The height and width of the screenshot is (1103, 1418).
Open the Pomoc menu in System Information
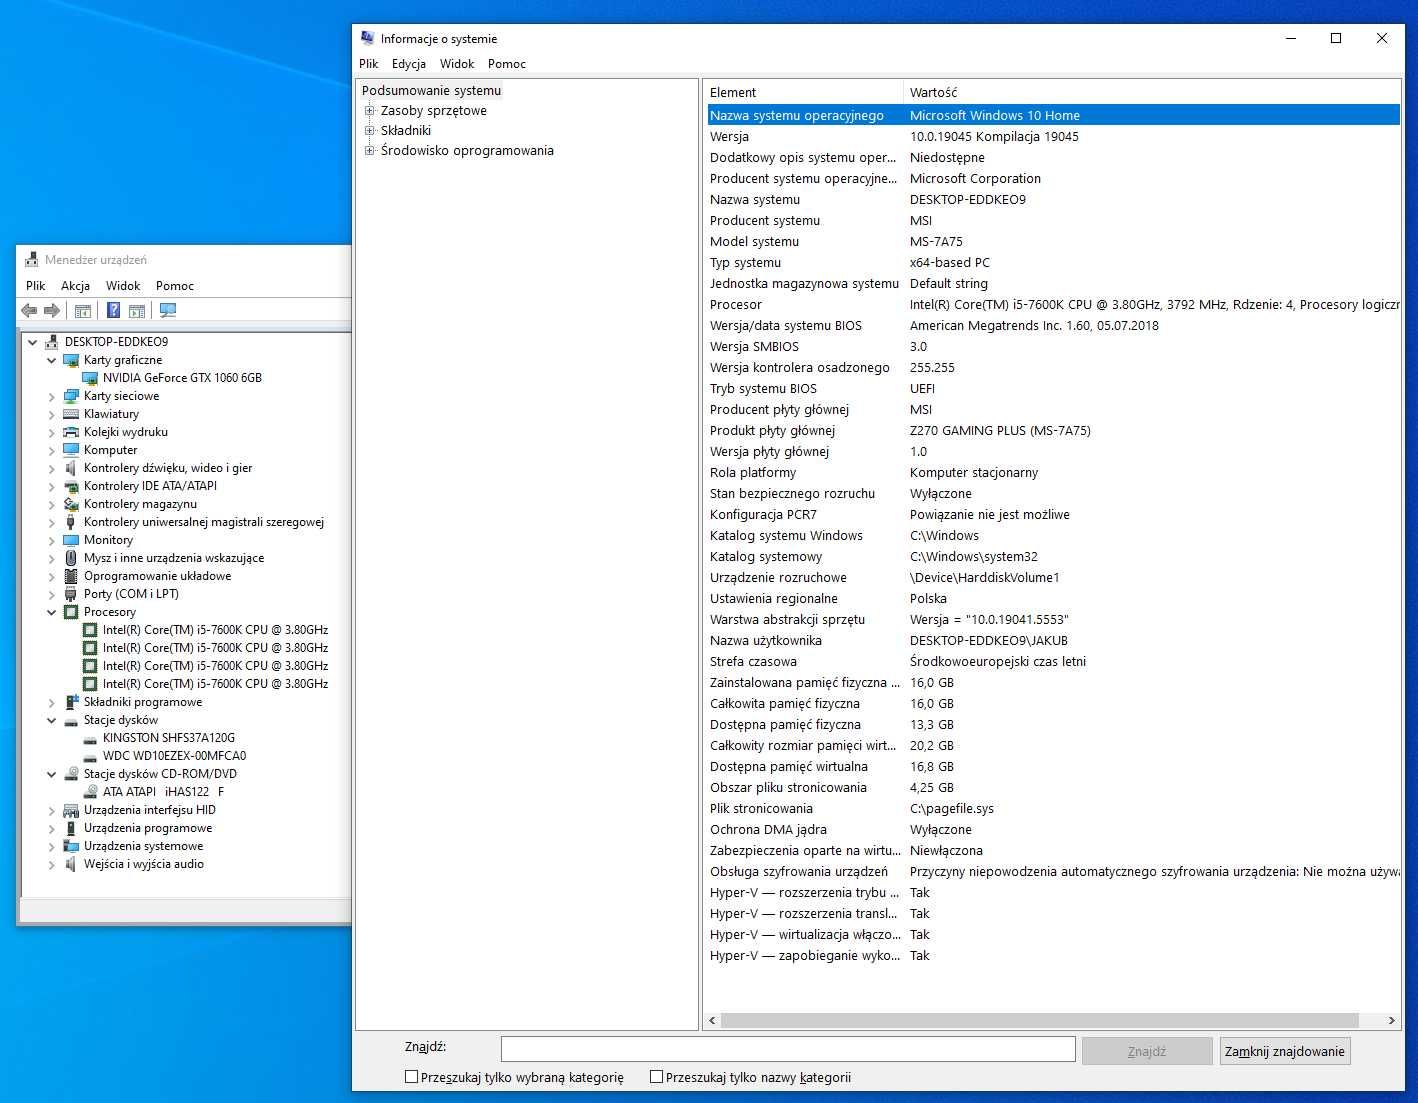coord(507,64)
